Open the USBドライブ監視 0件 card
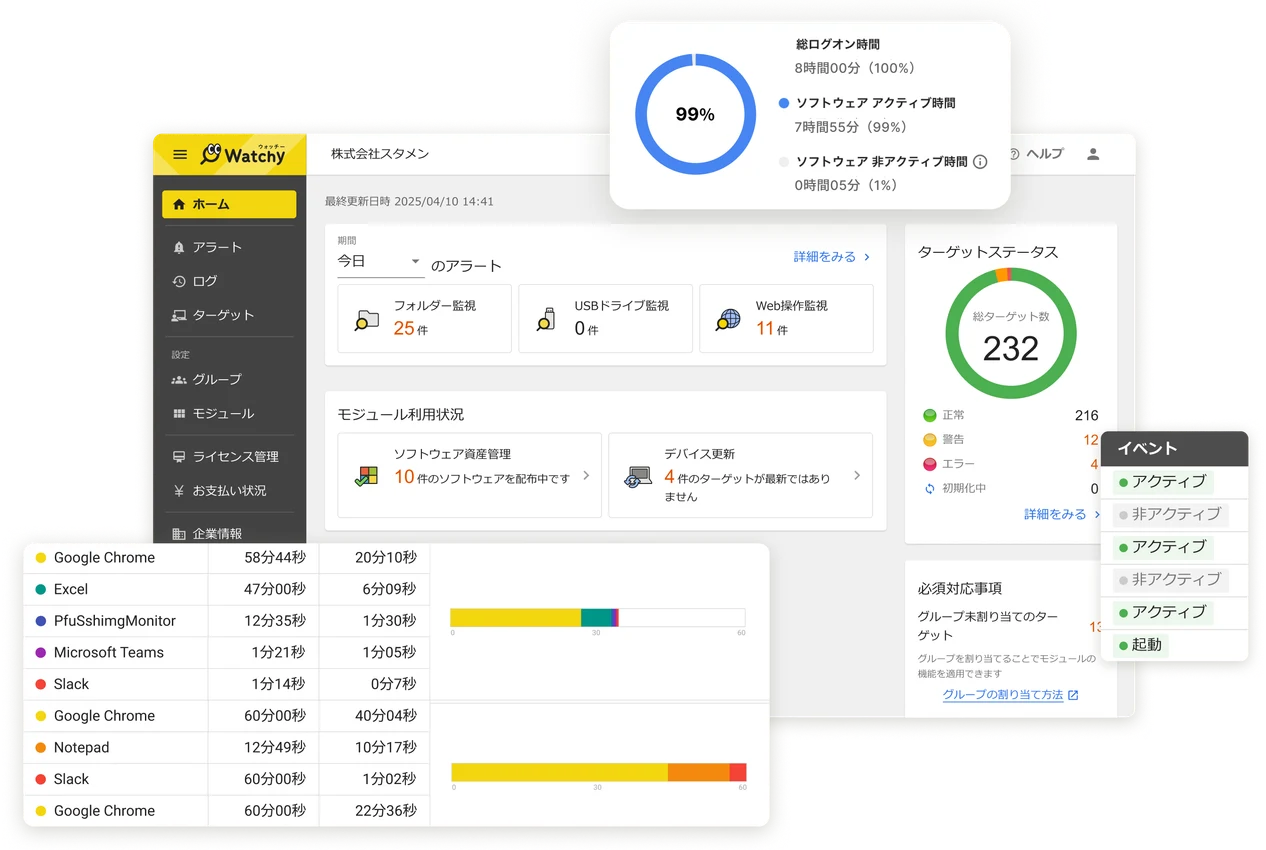1266x850 pixels. pyautogui.click(x=605, y=318)
